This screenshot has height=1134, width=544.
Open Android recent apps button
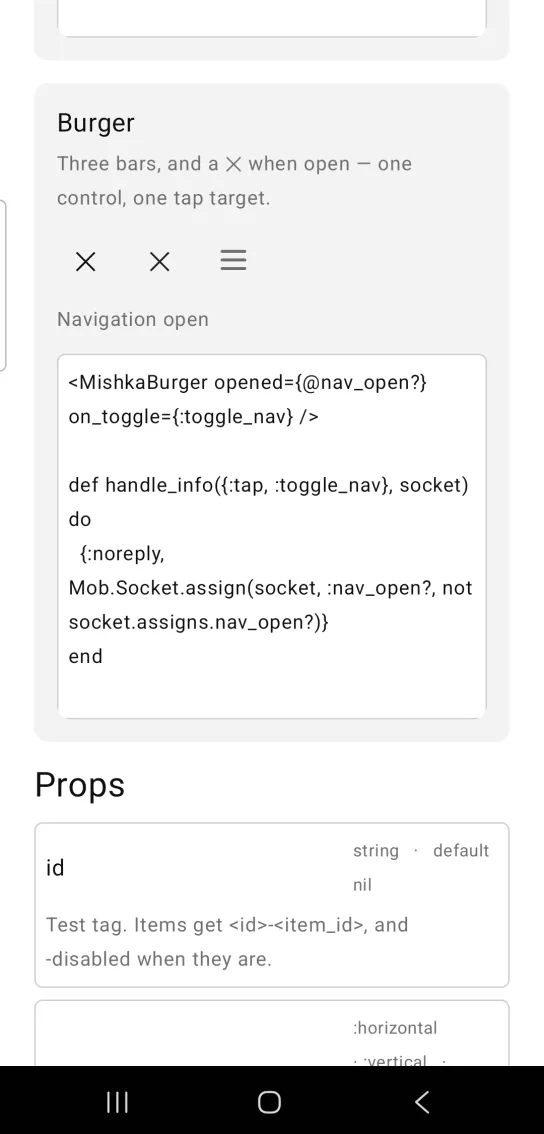point(117,1101)
